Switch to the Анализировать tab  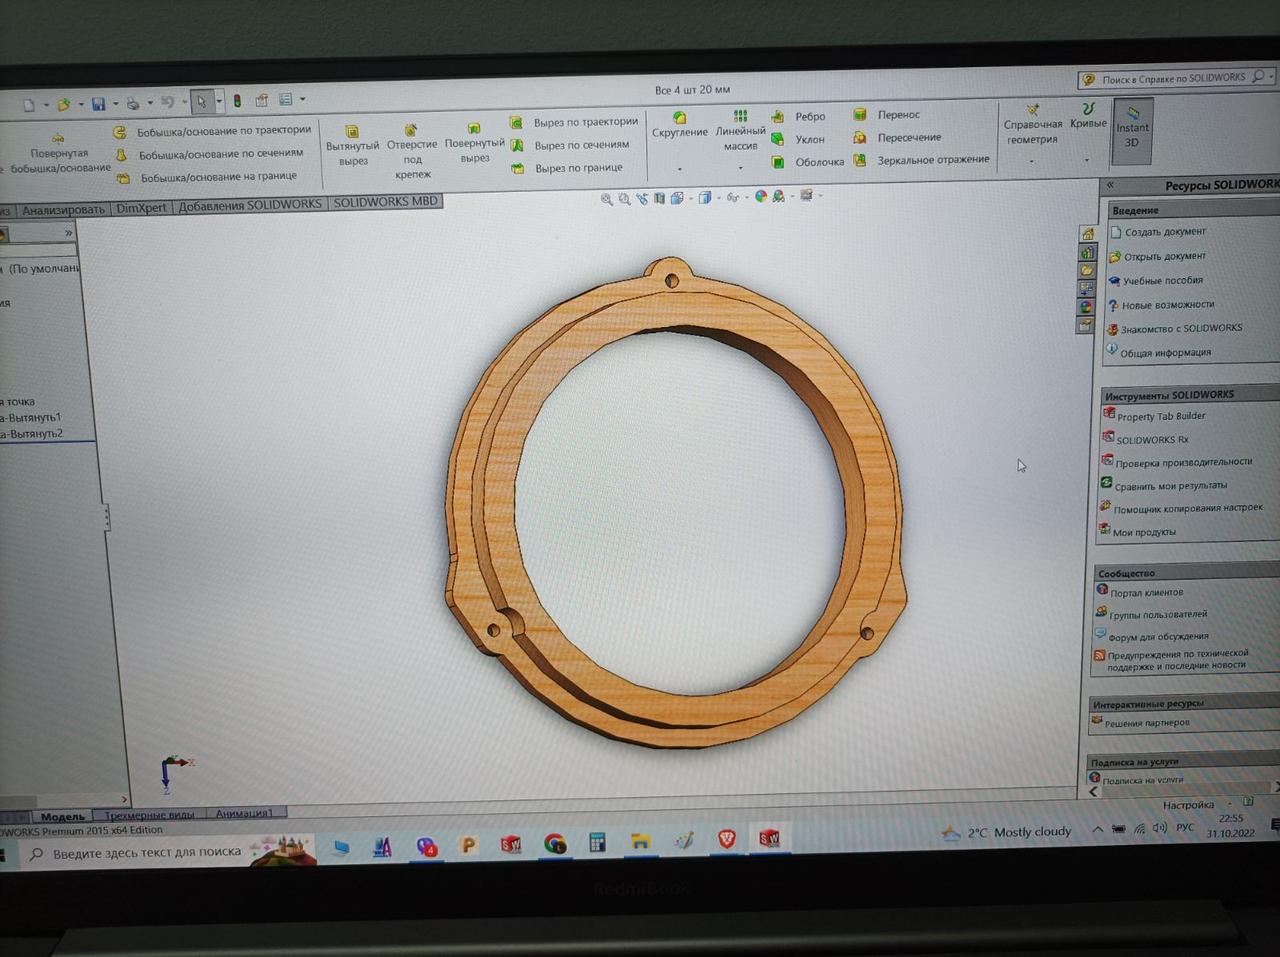(x=63, y=210)
